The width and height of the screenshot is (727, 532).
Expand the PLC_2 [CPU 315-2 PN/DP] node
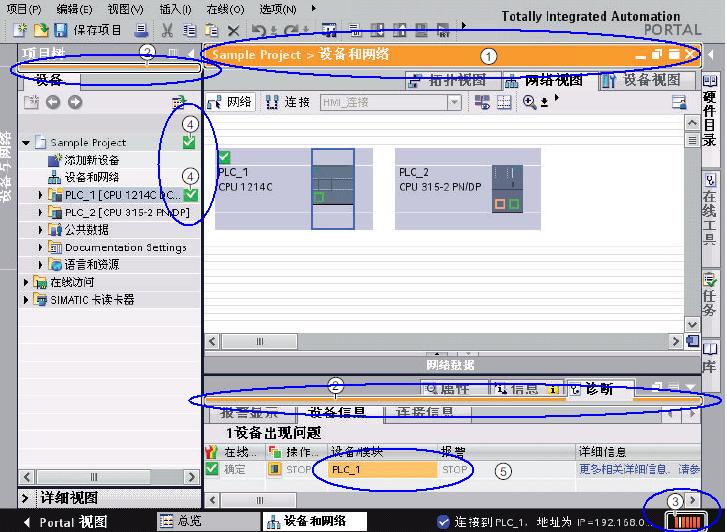(40, 212)
